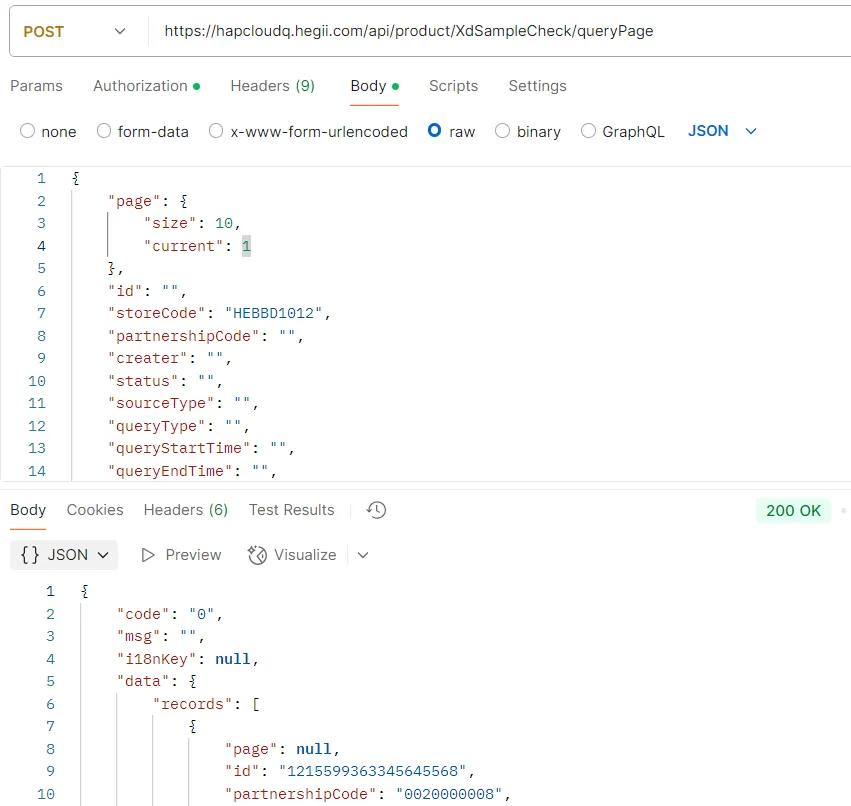Select the none body type
The width and height of the screenshot is (851, 806).
coord(28,131)
